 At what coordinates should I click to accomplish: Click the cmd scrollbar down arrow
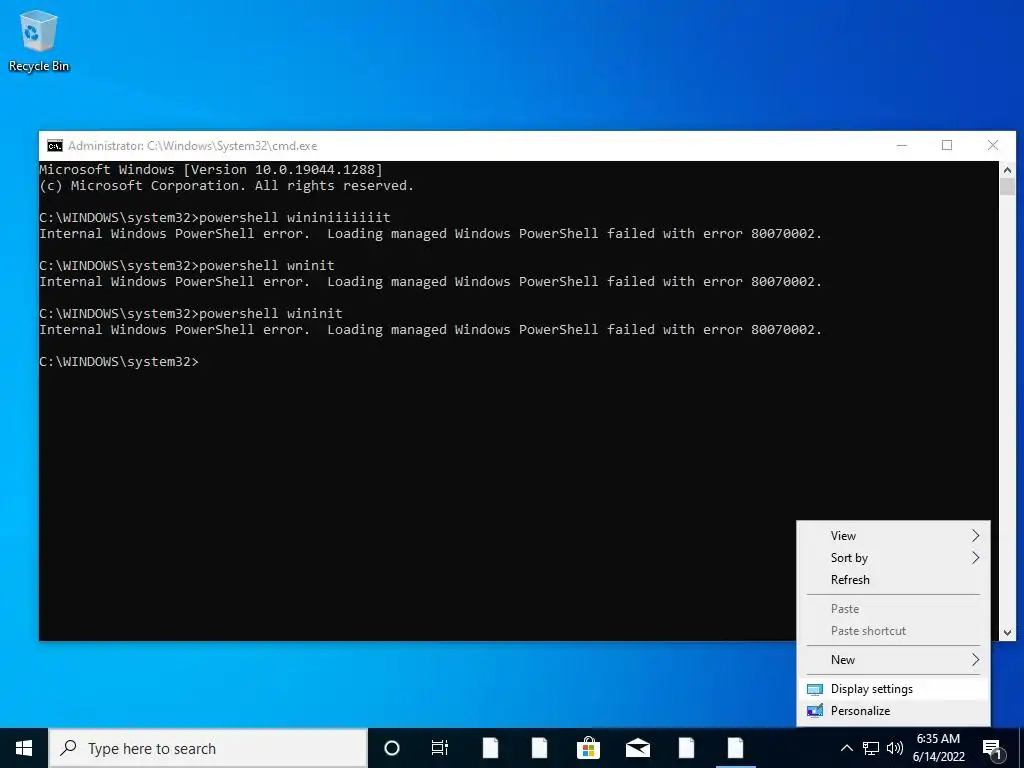point(1007,632)
